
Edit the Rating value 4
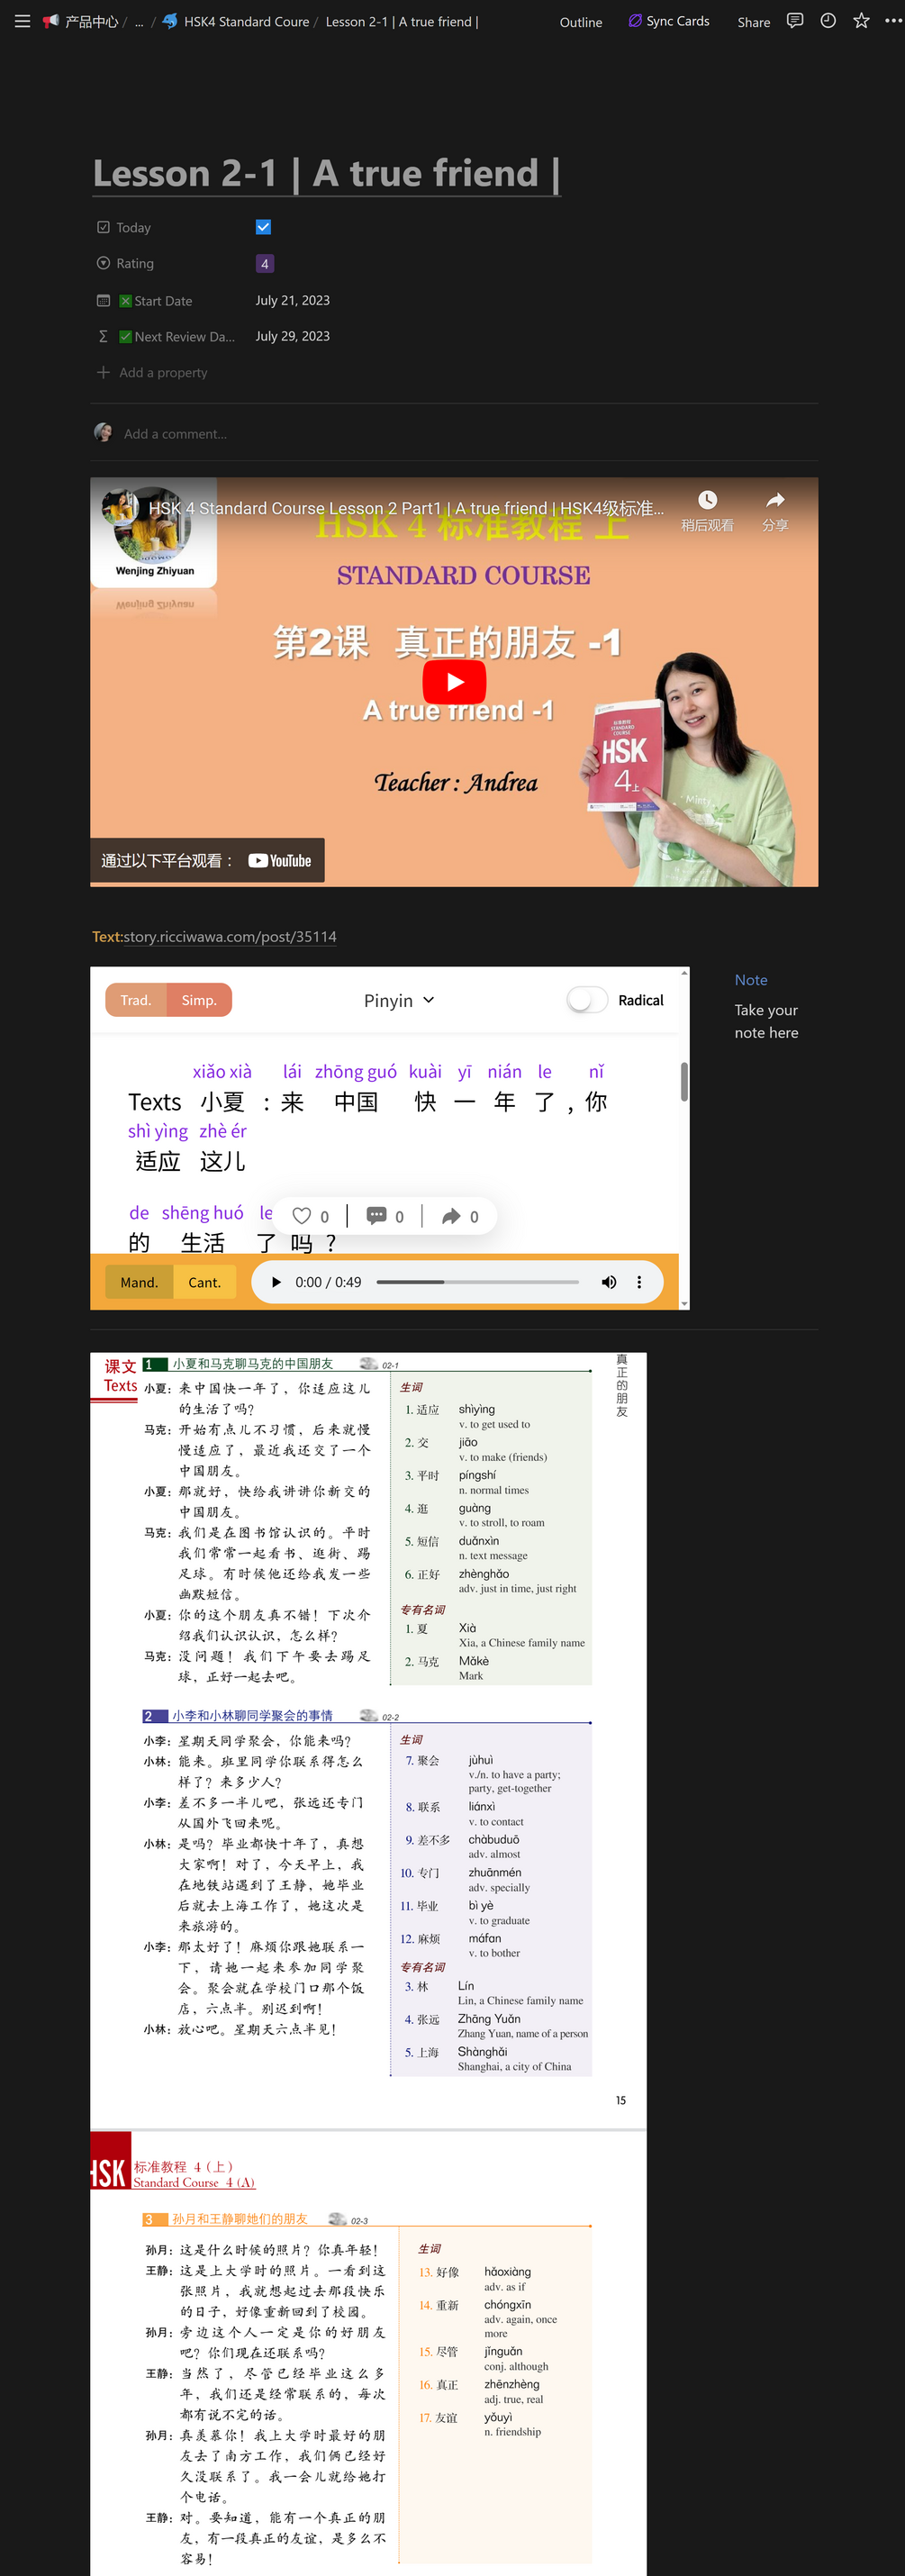point(264,264)
